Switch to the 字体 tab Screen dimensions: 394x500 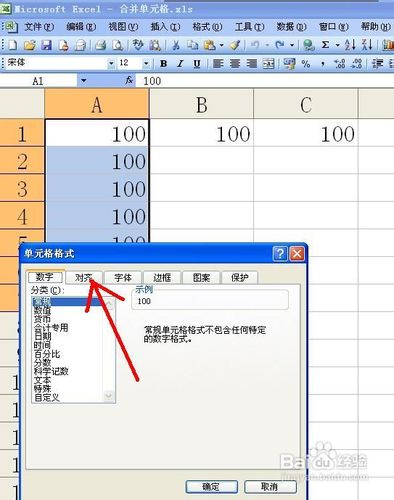point(123,277)
